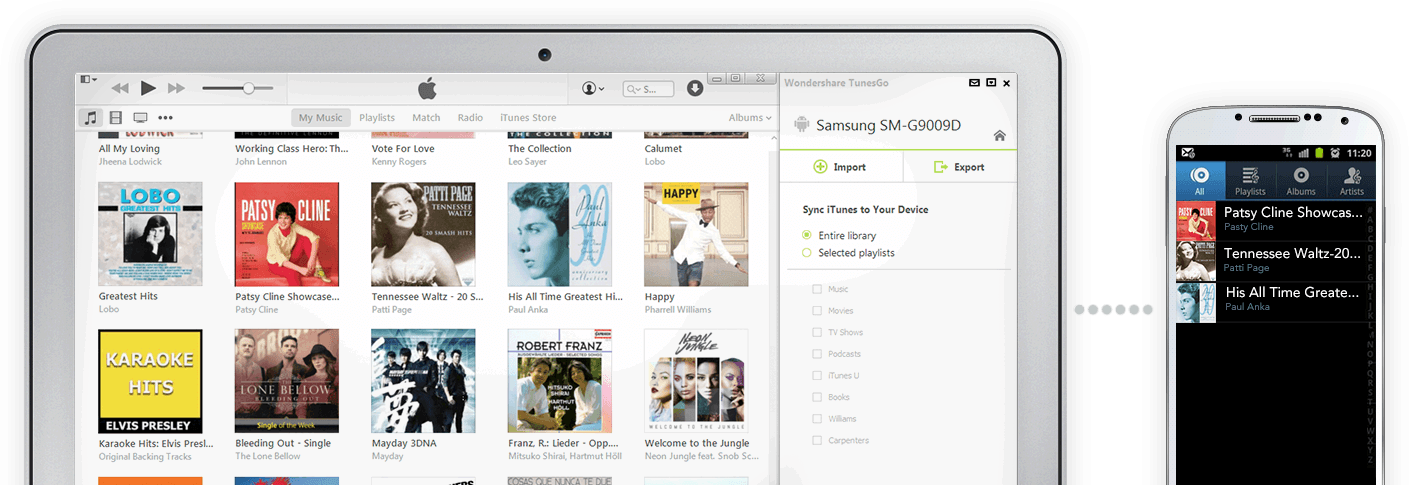
Task: Play music using iTunes play button
Action: click(x=148, y=88)
